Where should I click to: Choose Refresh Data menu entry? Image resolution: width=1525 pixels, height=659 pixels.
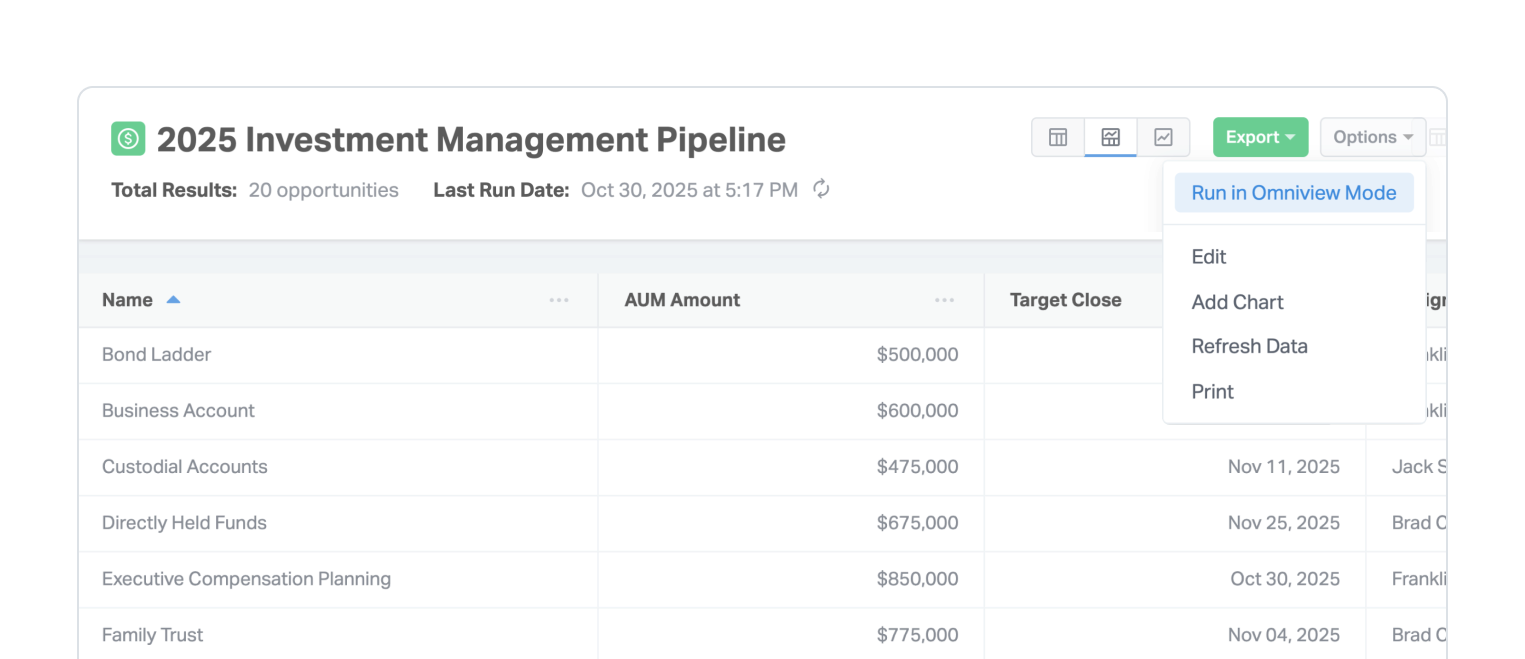point(1249,346)
